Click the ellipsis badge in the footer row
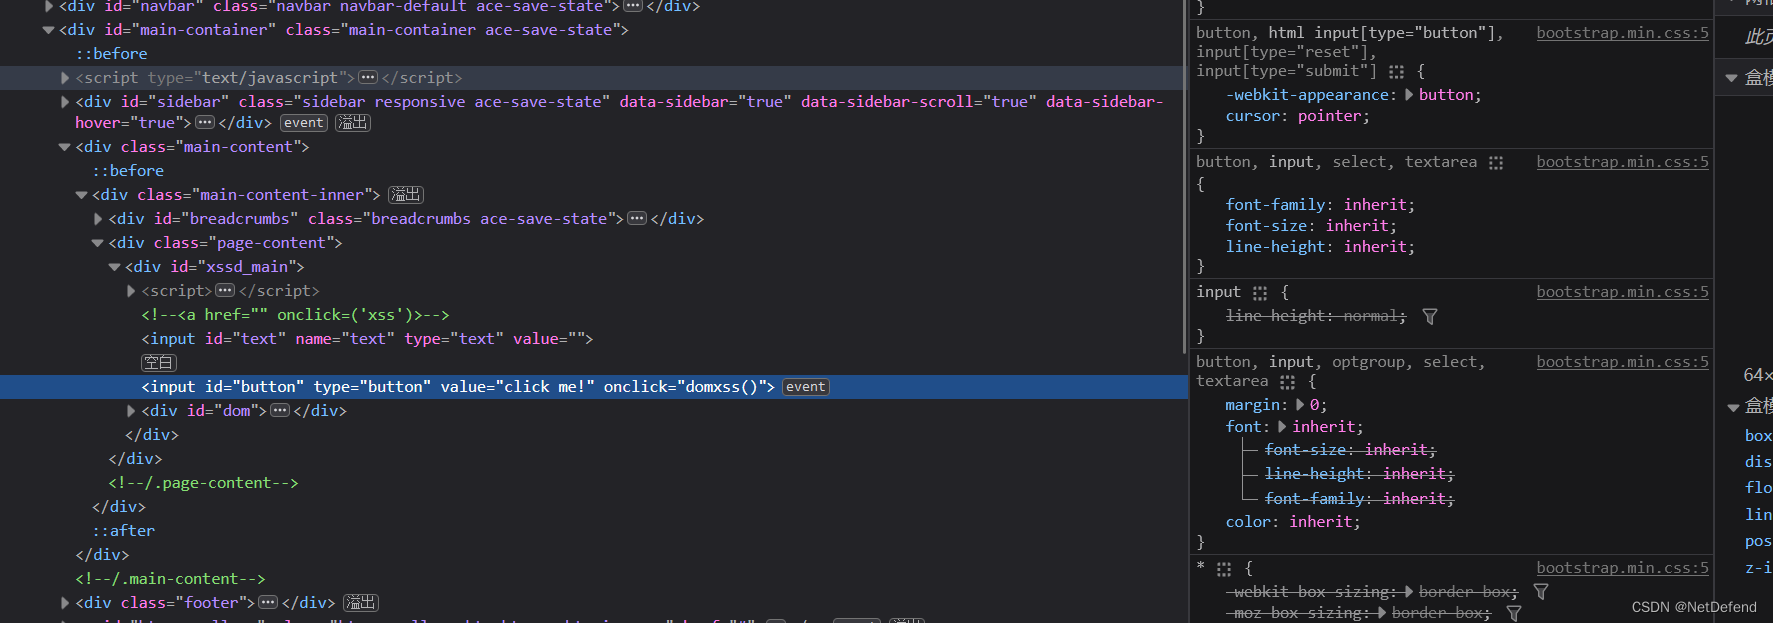1773x623 pixels. tap(268, 603)
